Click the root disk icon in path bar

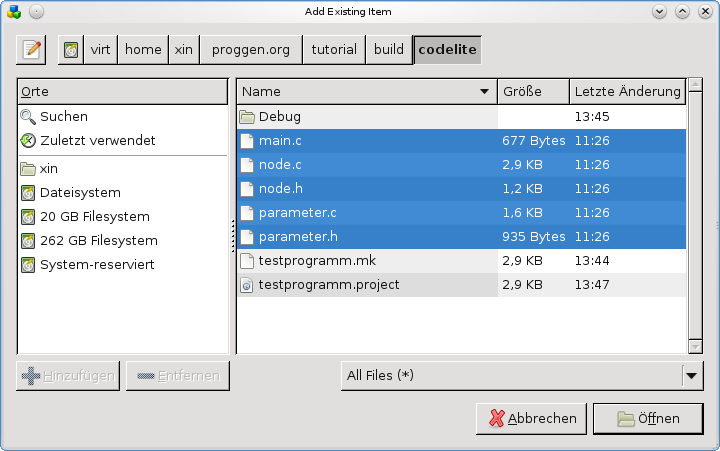coord(71,49)
